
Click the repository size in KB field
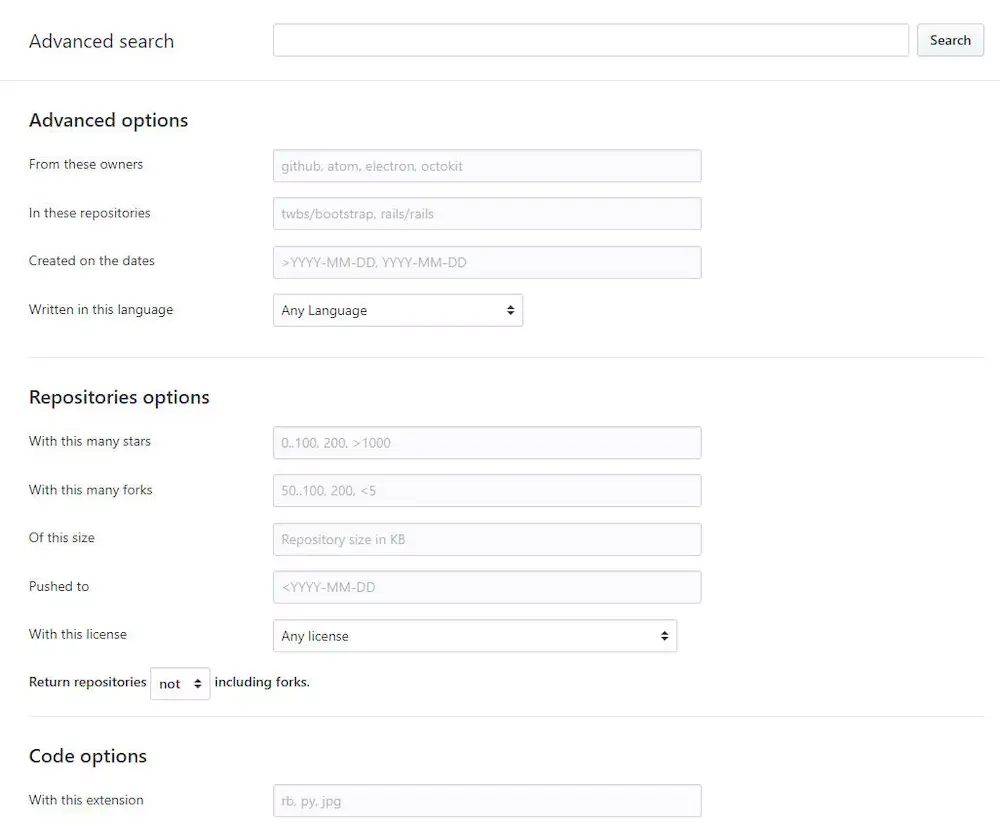486,540
